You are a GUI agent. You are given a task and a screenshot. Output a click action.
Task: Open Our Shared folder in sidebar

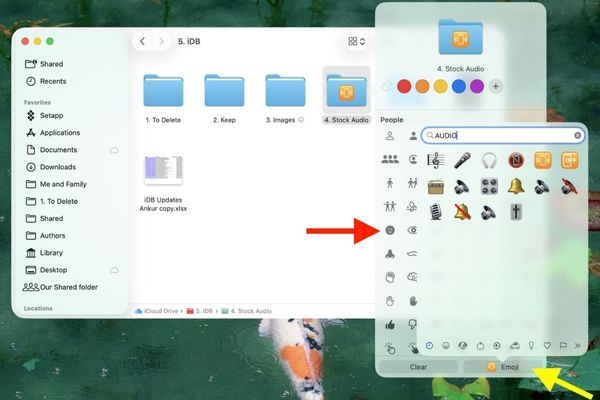click(60, 287)
